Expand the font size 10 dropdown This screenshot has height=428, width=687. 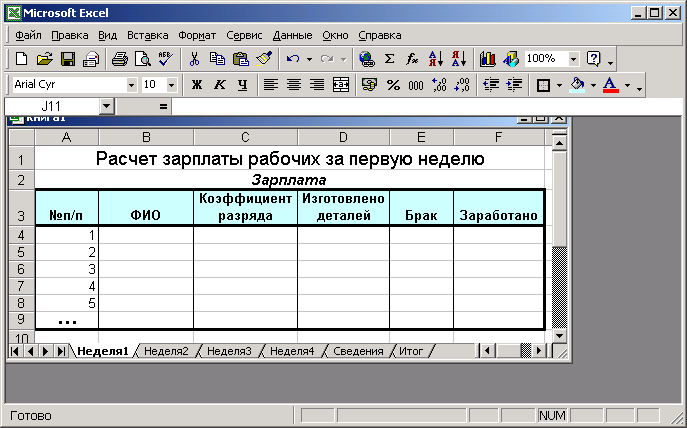point(172,85)
